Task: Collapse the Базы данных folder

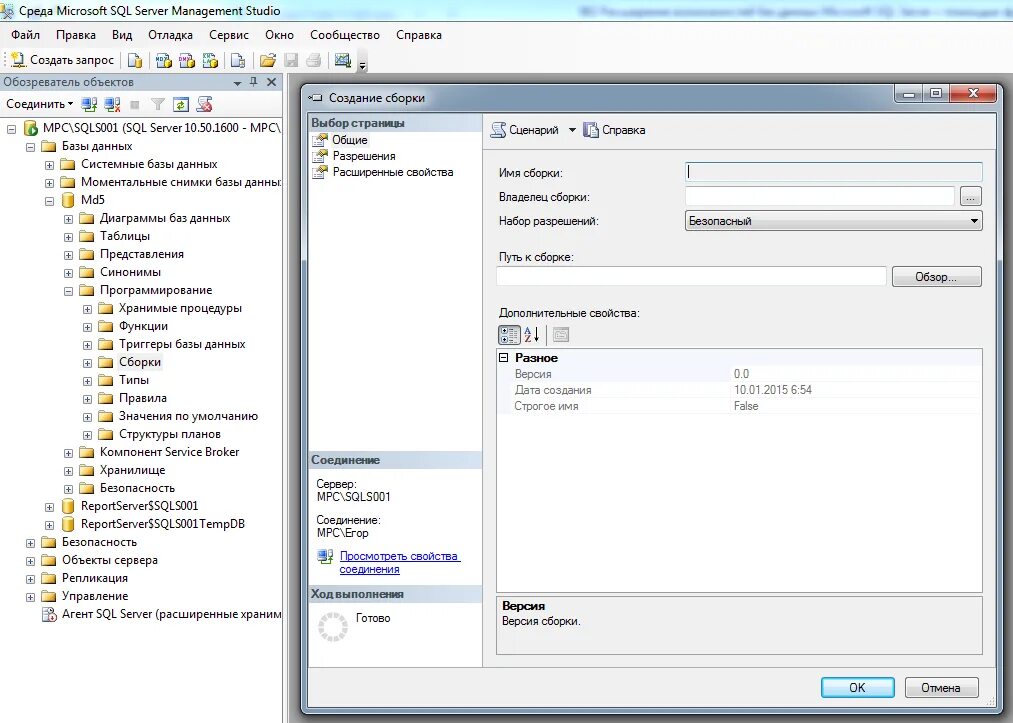Action: click(30, 147)
